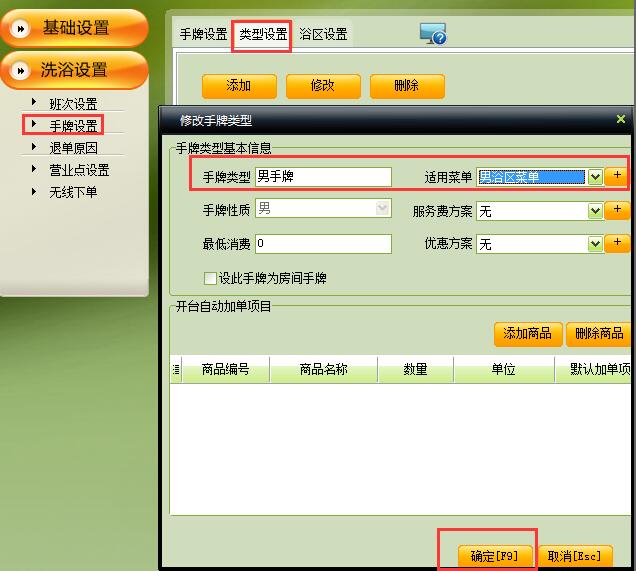636x571 pixels.
Task: Click the arrow icon on 基础设置
Action: (x=19, y=28)
